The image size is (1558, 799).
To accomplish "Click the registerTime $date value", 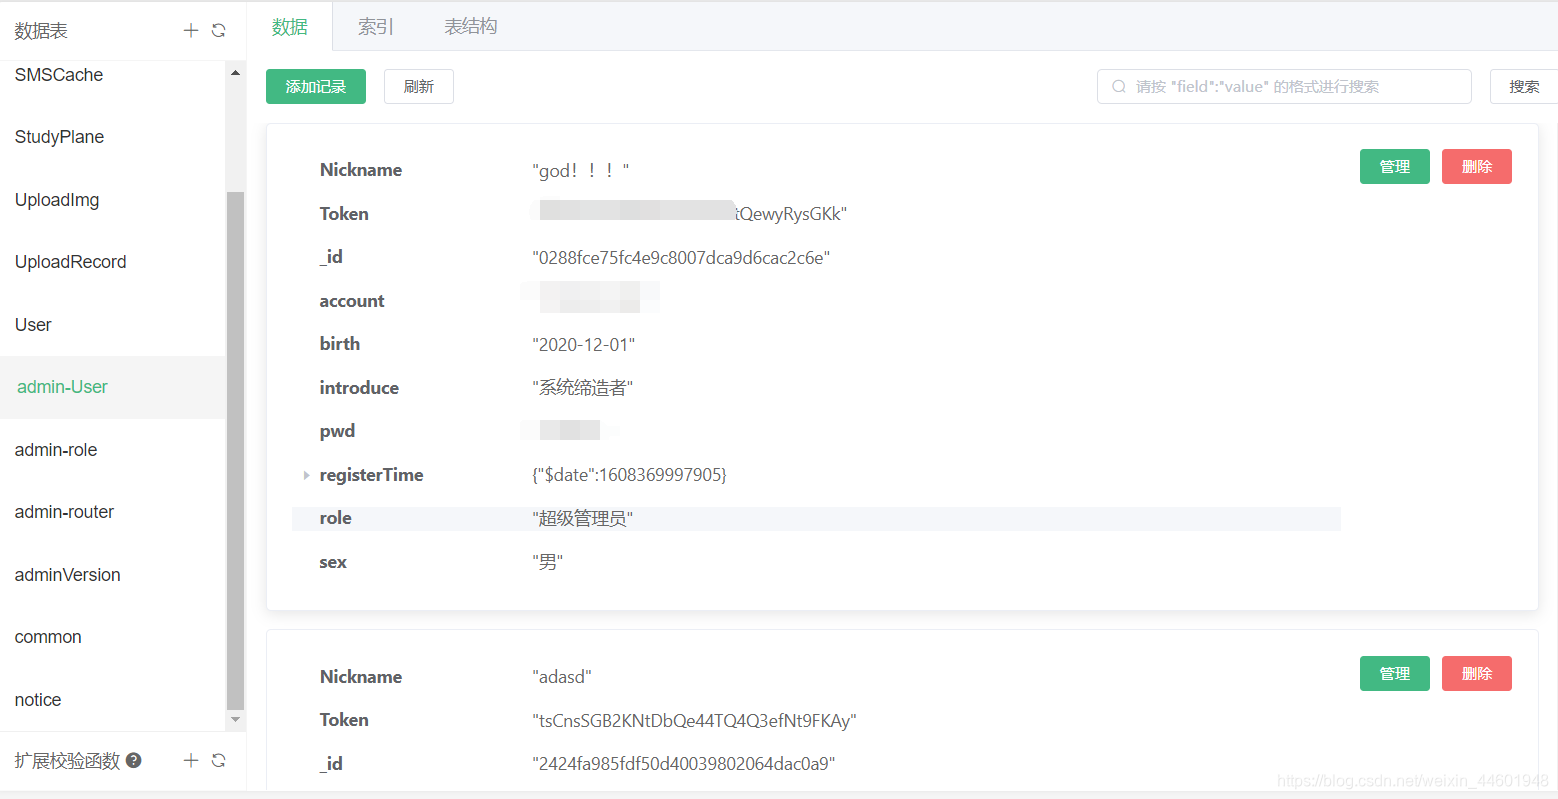I will coord(629,475).
